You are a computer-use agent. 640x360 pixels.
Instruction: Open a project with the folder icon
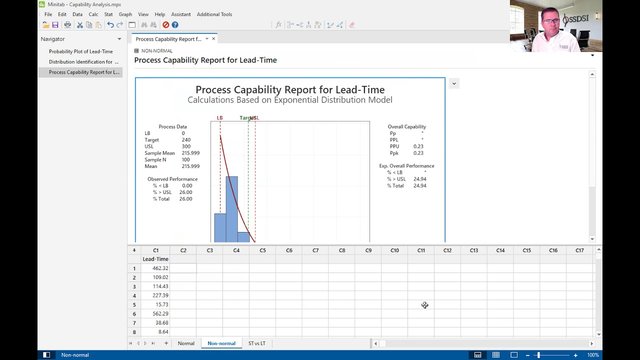point(46,25)
